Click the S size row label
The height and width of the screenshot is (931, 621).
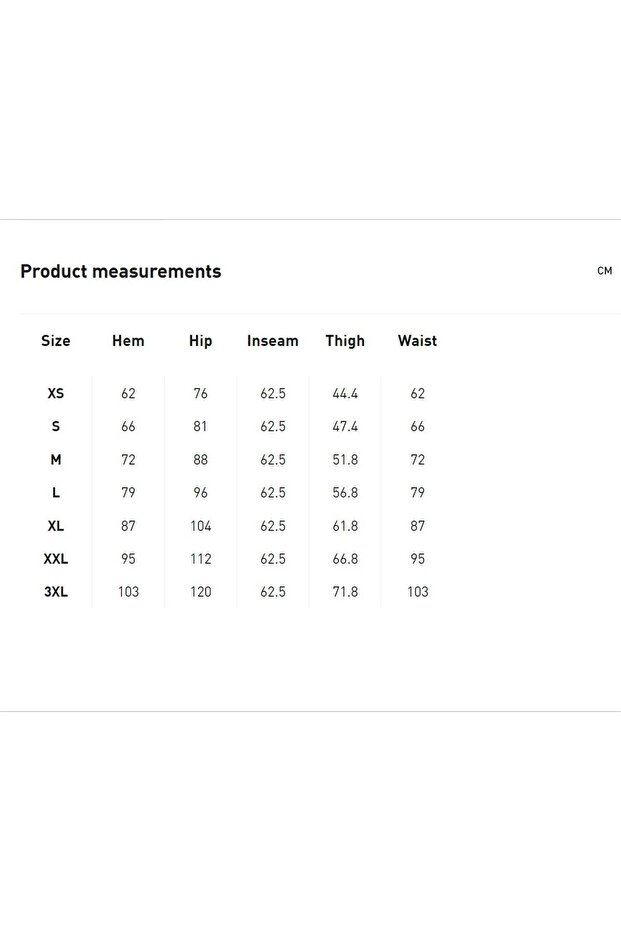pyautogui.click(x=56, y=427)
